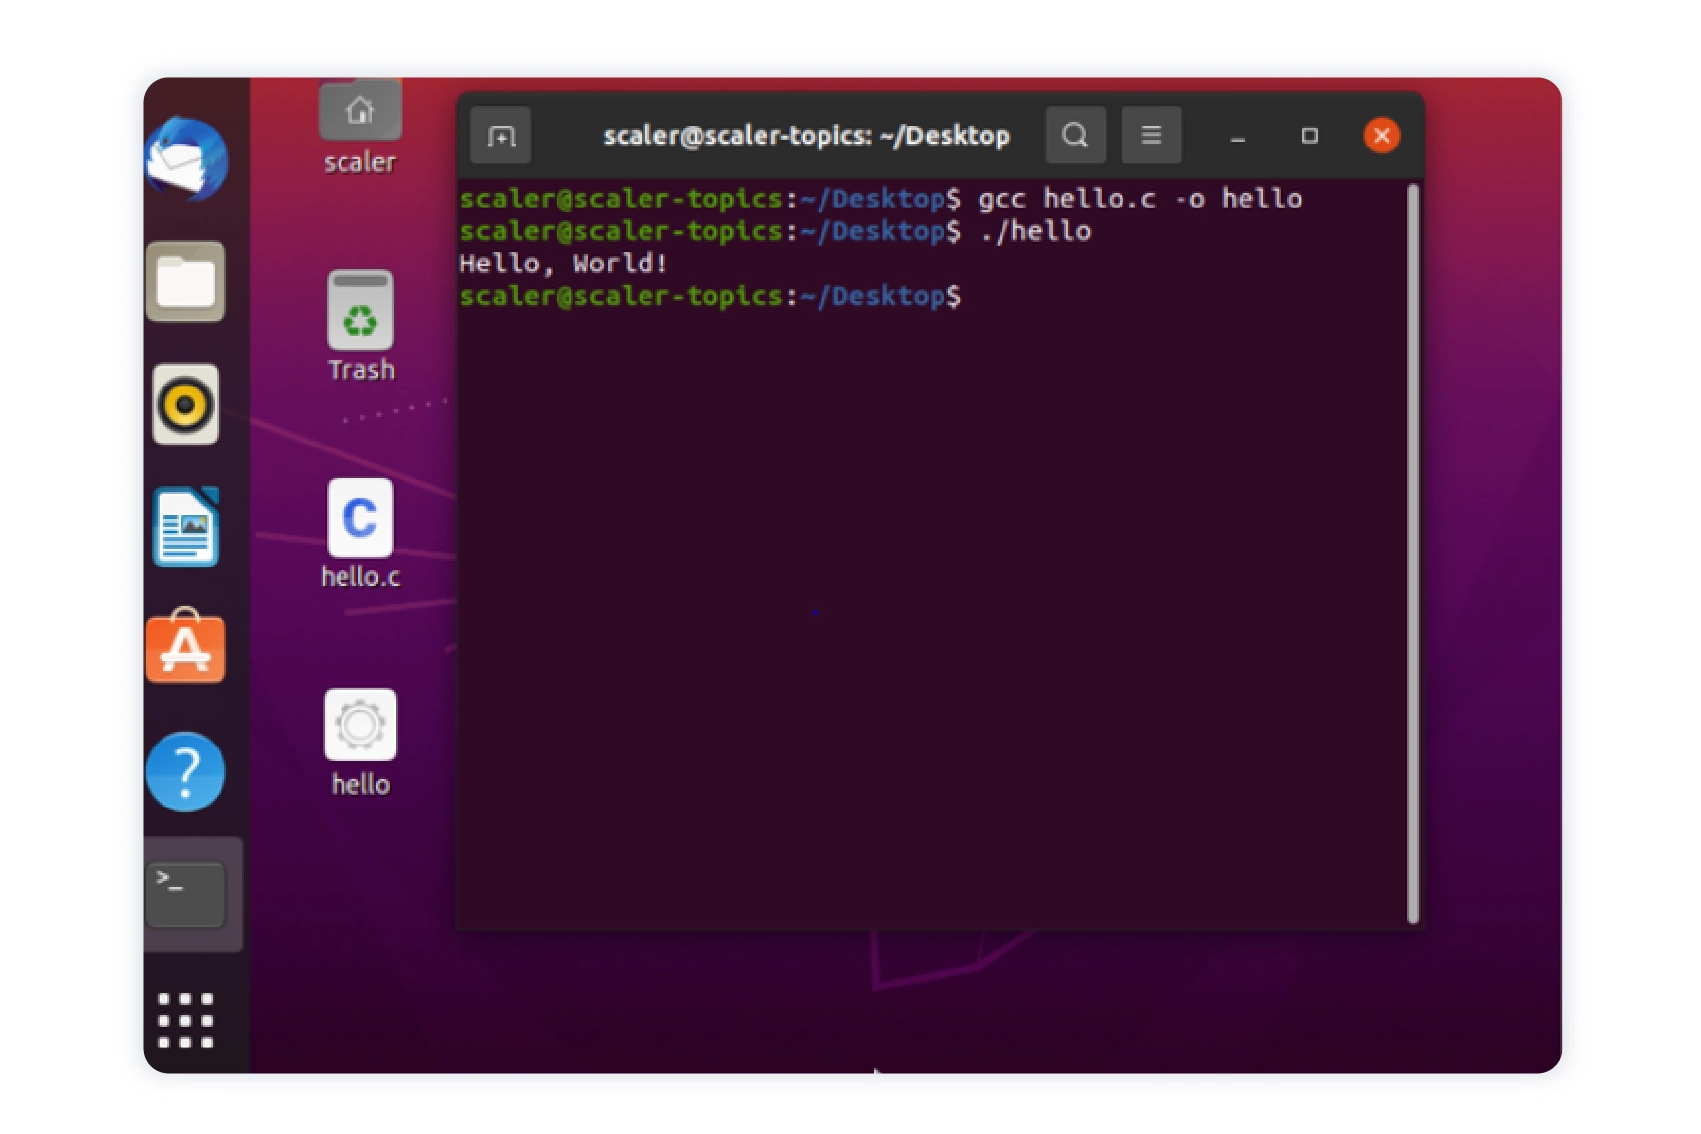Launch LibreOffice Writer from the dock
This screenshot has height=1134, width=1701.
point(186,528)
